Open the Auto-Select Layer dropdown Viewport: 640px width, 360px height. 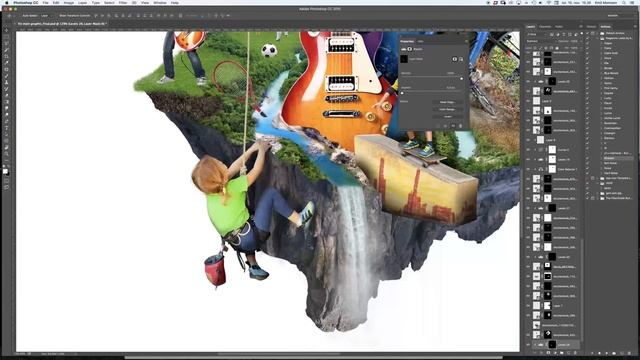tap(46, 16)
